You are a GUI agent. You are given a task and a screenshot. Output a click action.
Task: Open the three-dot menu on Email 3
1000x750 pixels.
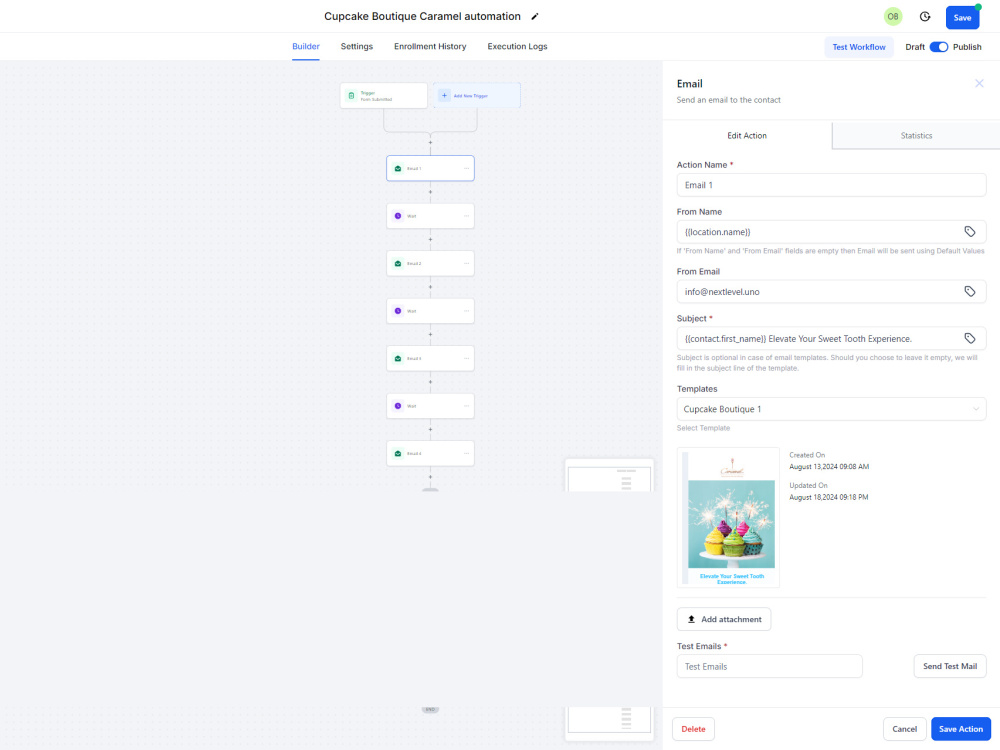467,358
